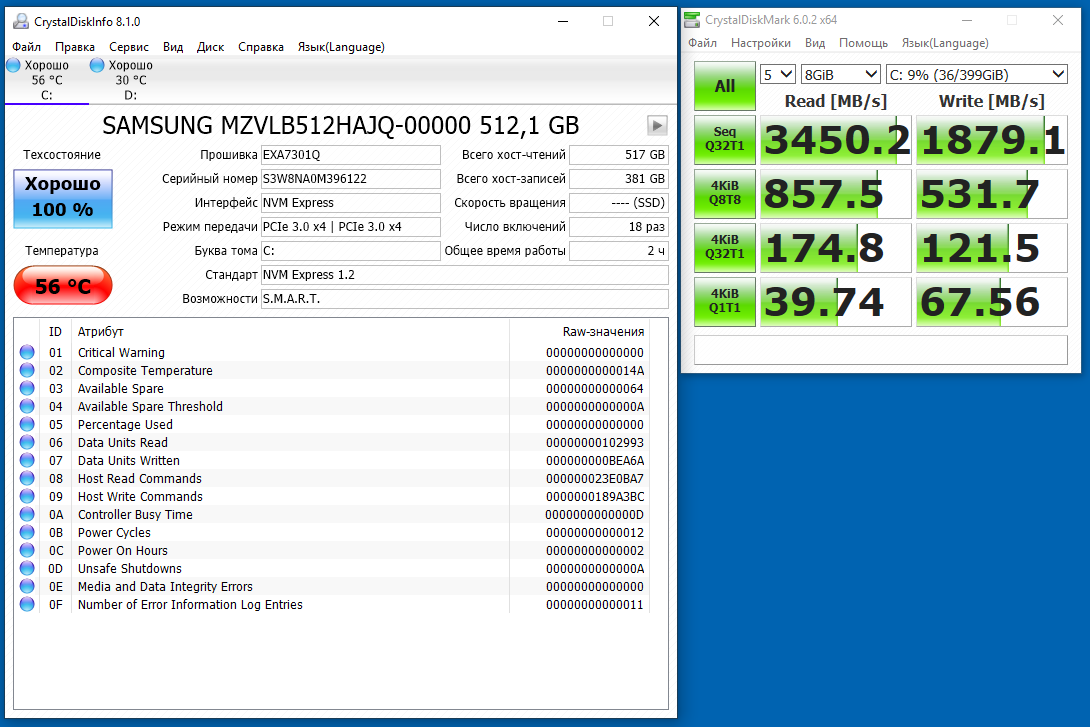Open Диск menu in CrystalDiskInfo
This screenshot has width=1090, height=727.
tap(210, 47)
